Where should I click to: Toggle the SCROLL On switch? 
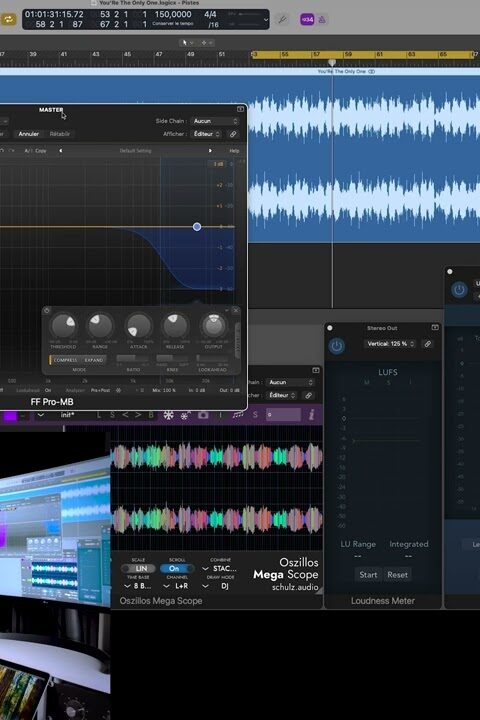pos(177,568)
